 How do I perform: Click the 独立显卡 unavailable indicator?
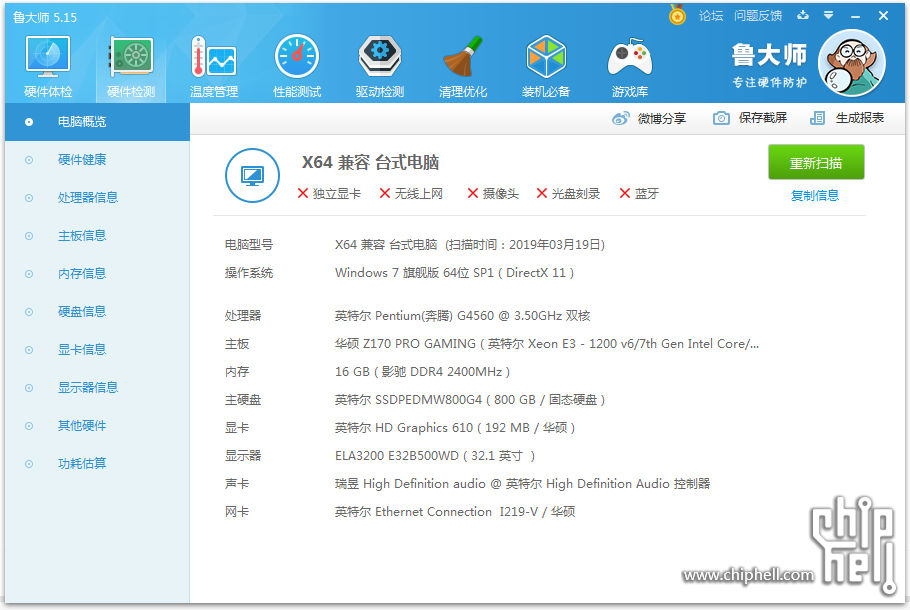click(x=329, y=193)
